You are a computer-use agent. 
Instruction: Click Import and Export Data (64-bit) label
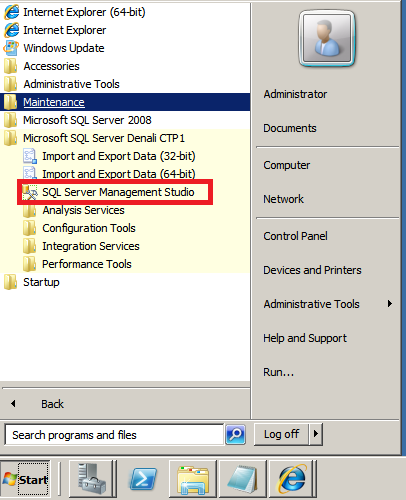click(119, 174)
